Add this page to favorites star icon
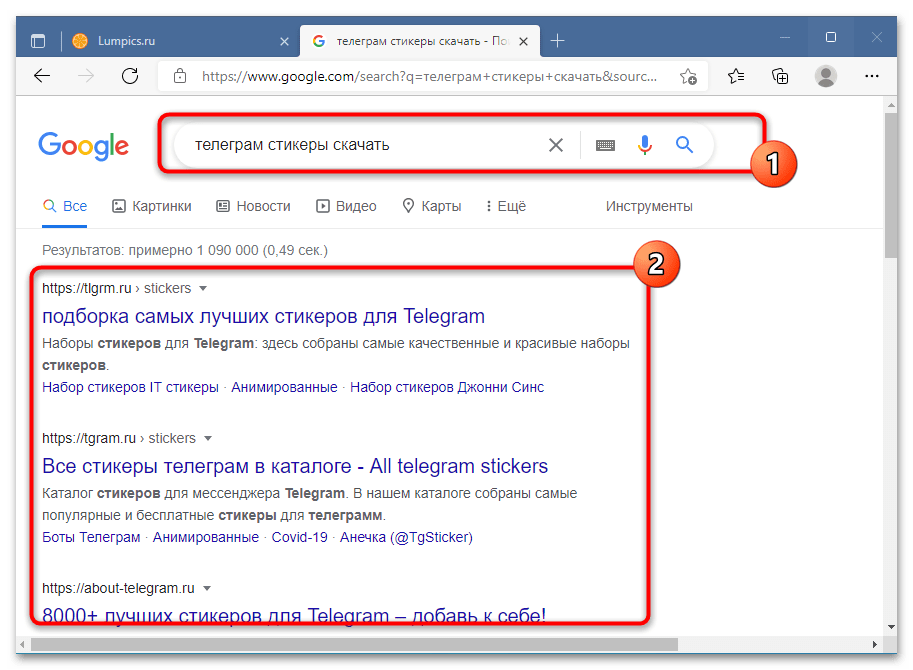The height and width of the screenshot is (670, 913). point(688,76)
